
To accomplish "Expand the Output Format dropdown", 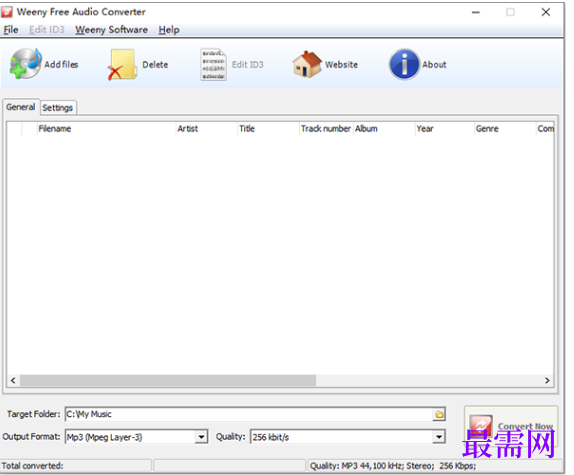I will tap(201, 437).
